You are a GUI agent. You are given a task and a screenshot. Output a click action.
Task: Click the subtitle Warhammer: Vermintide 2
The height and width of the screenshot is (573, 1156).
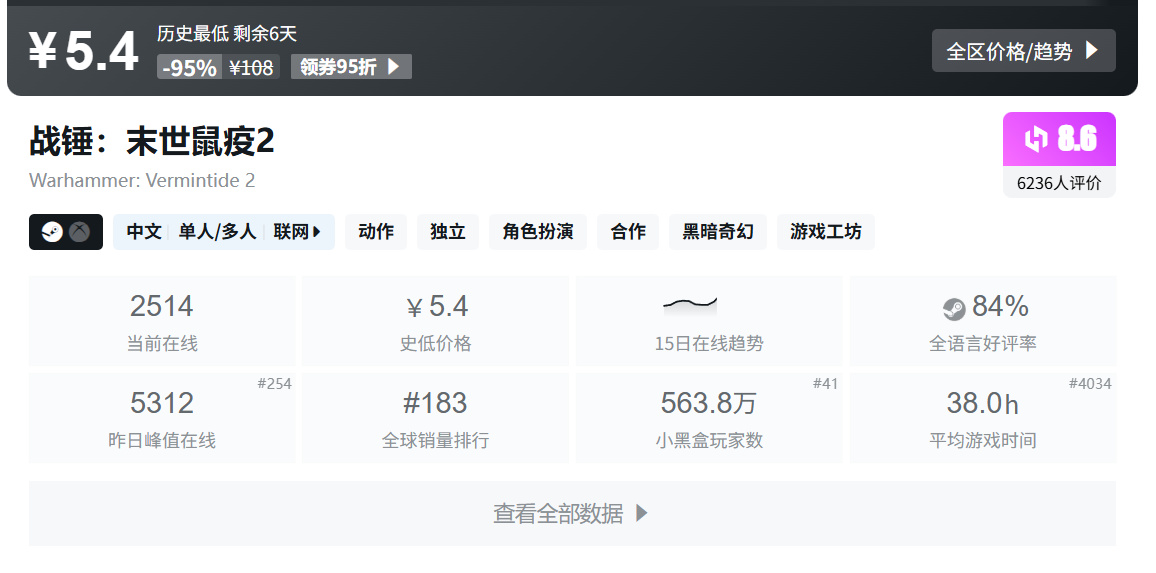point(142,180)
